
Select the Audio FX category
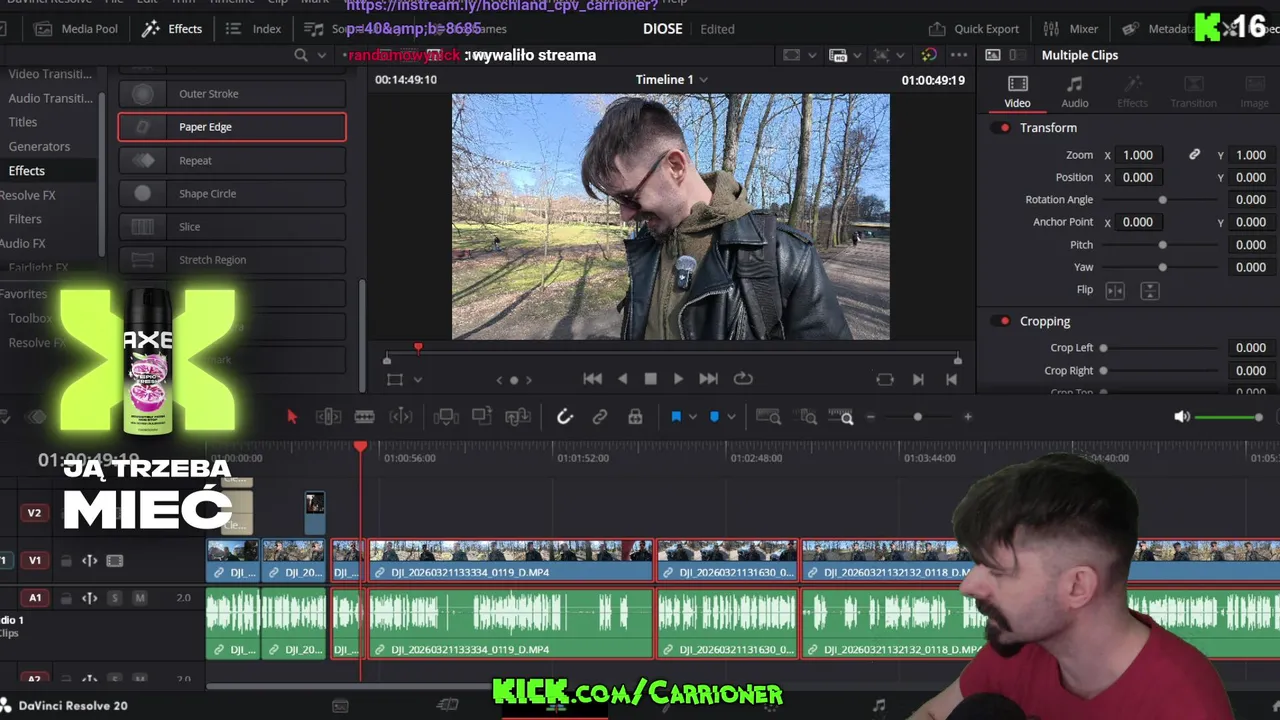pyautogui.click(x=22, y=243)
